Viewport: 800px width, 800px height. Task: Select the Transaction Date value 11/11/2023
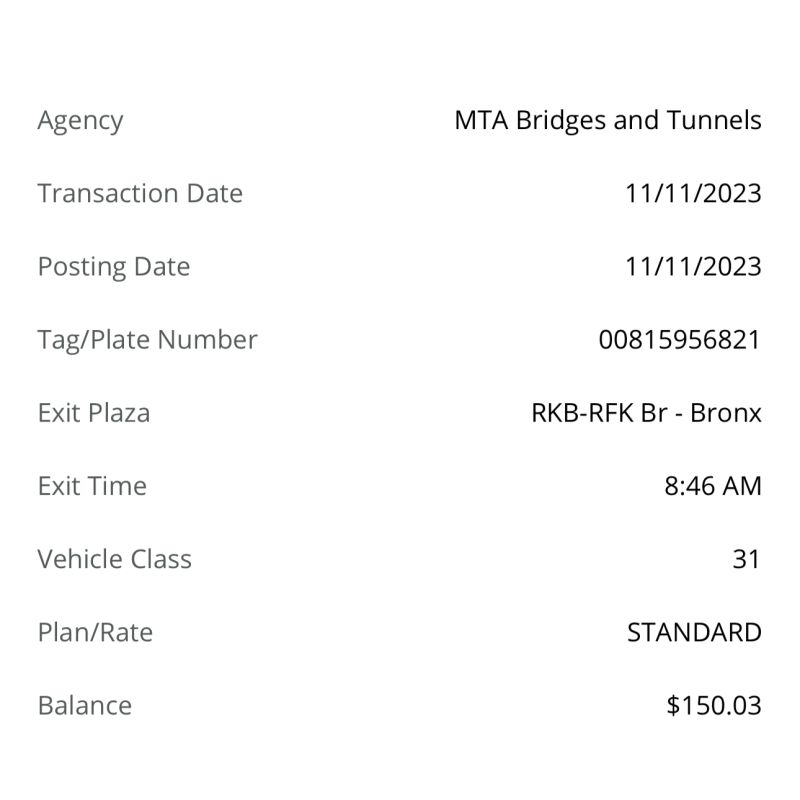click(x=693, y=194)
